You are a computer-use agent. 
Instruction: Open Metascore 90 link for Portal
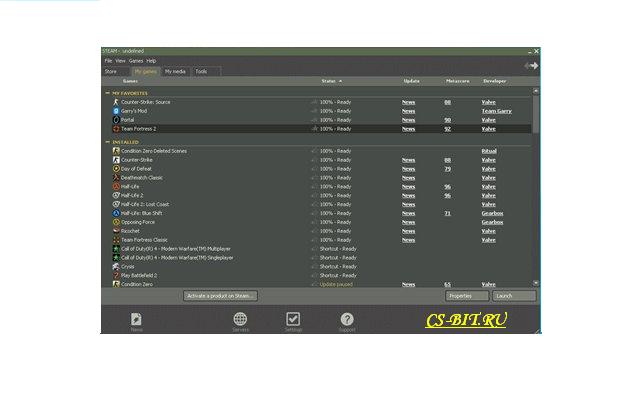click(x=447, y=120)
